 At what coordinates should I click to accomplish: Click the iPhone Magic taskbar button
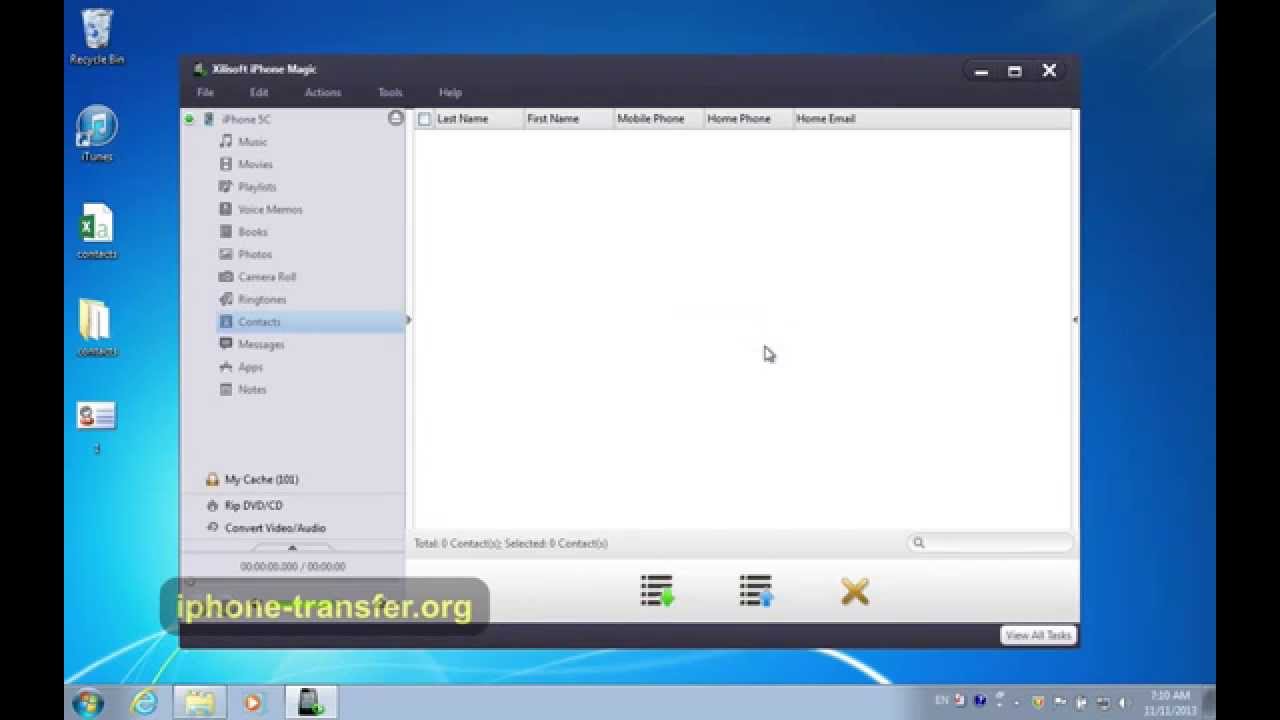pos(311,703)
